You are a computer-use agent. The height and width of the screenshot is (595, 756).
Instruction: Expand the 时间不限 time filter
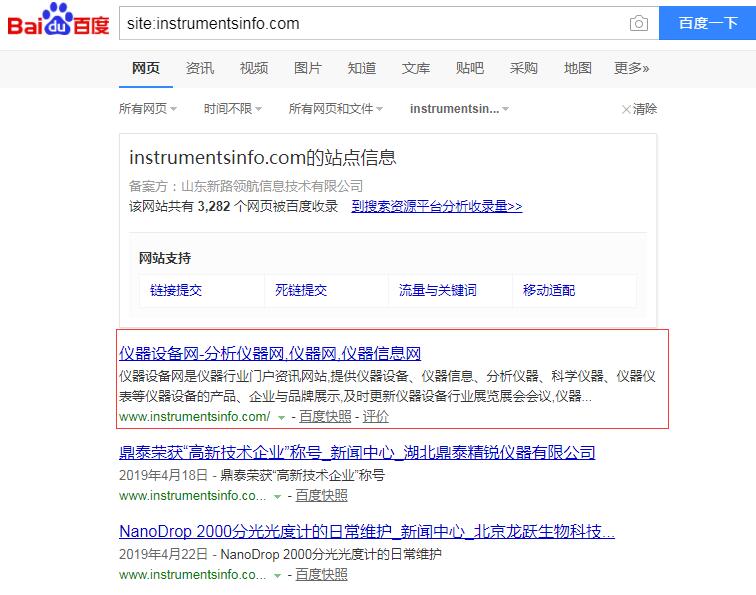[232, 108]
